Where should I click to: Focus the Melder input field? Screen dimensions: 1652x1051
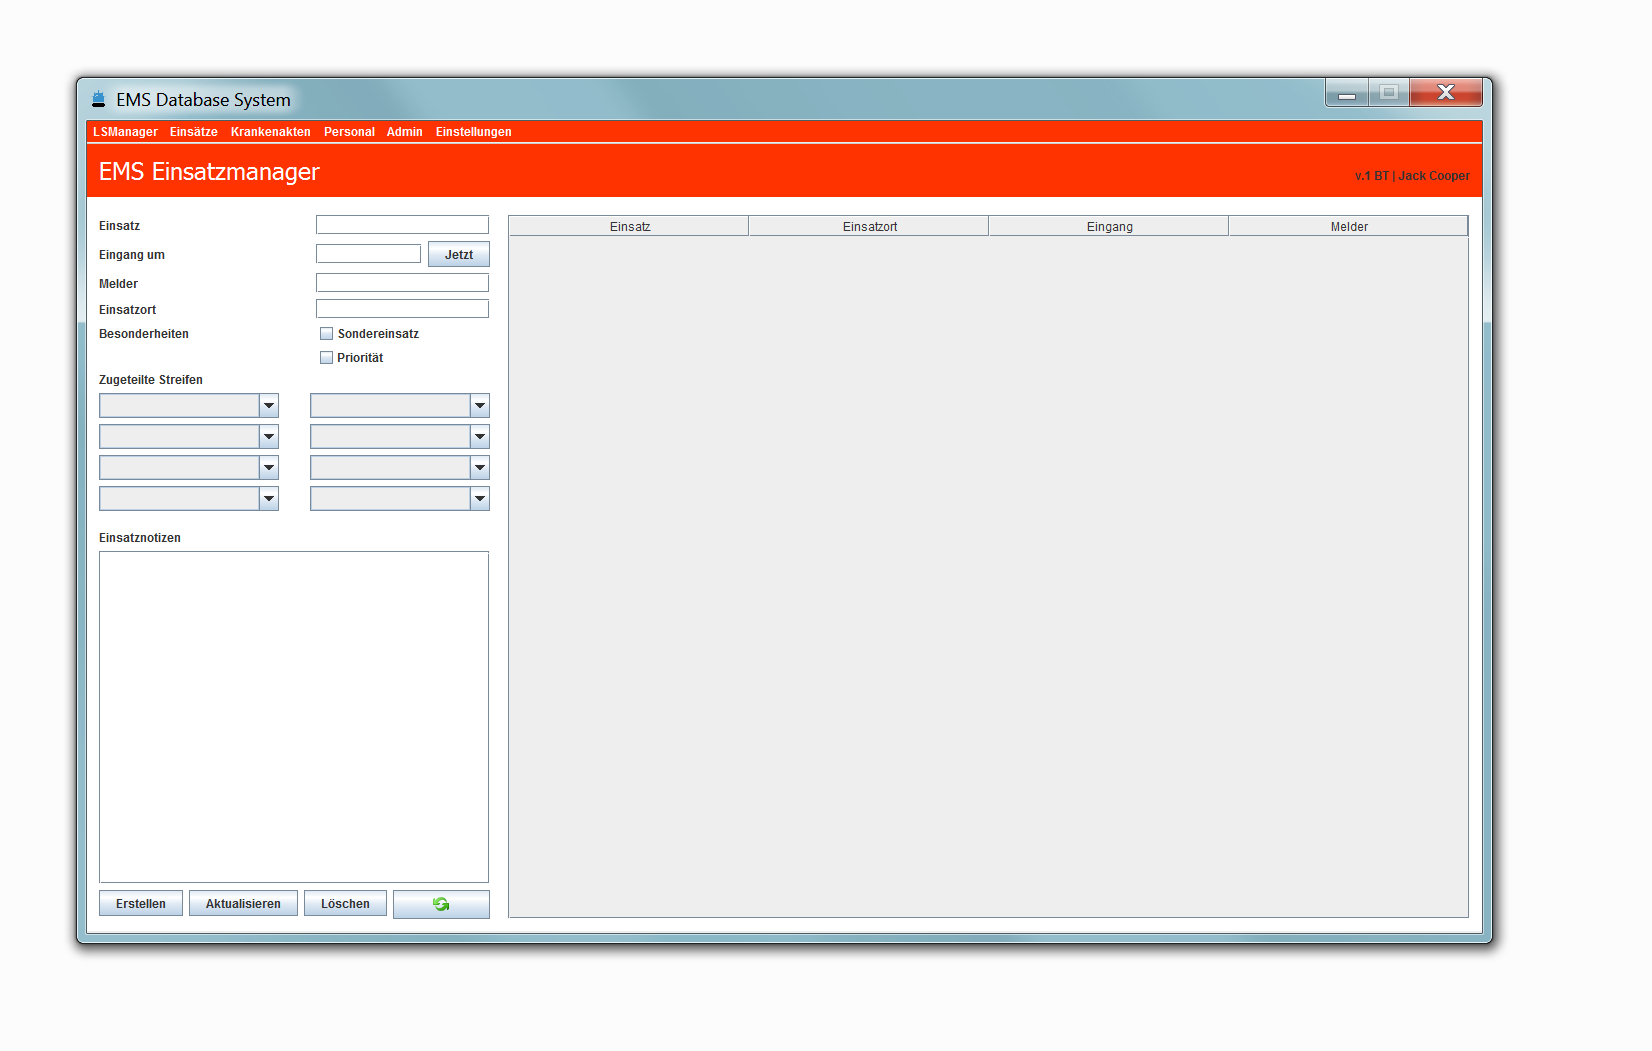point(402,283)
